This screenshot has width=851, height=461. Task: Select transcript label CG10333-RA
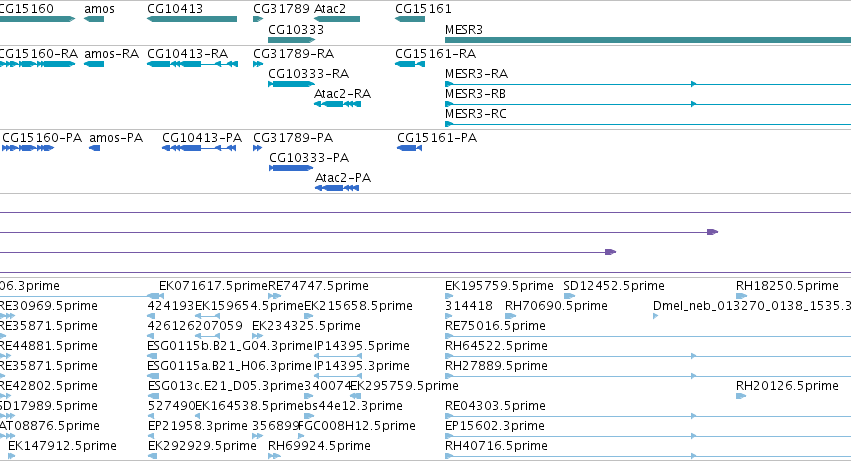pyautogui.click(x=308, y=73)
